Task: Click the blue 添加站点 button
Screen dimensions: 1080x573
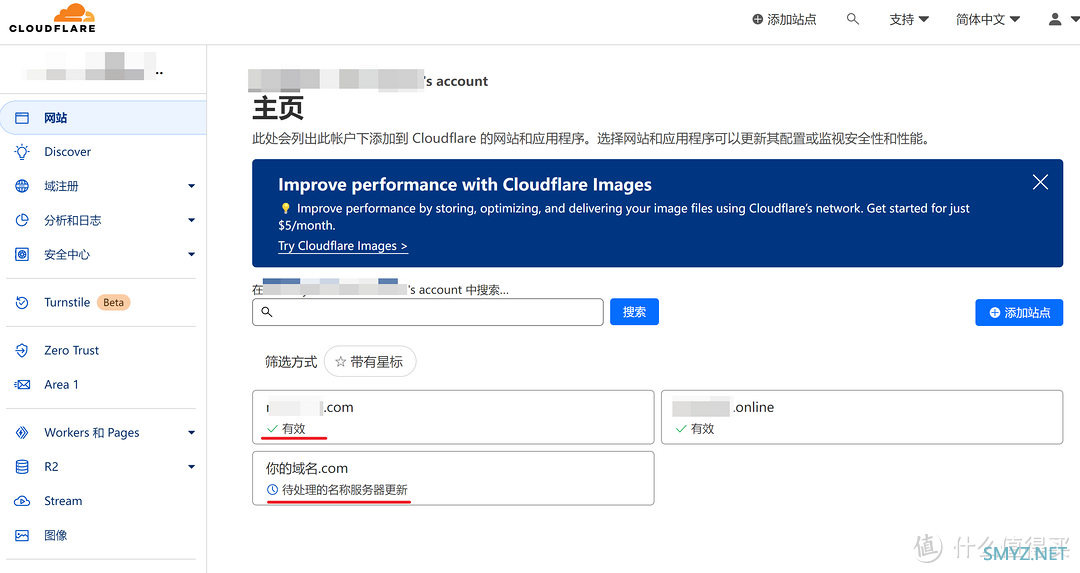Action: 1019,313
